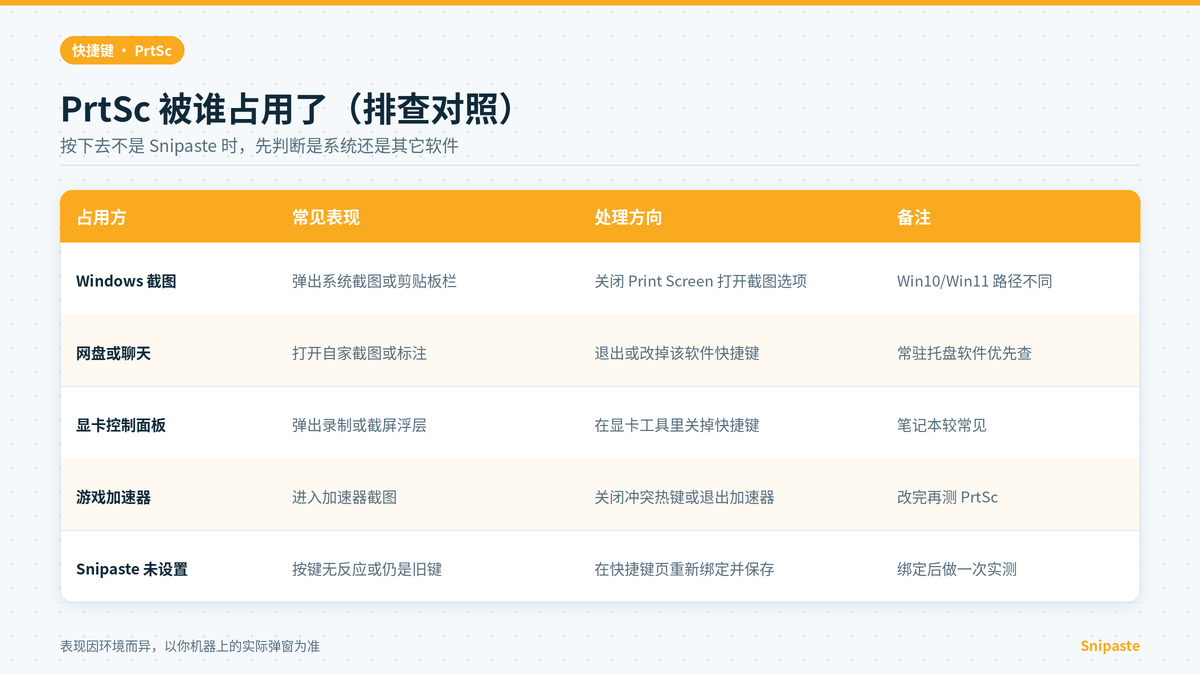Image resolution: width=1200 pixels, height=675 pixels.
Task: Click cell 在快捷键页重新绑定并保存
Action: point(684,569)
